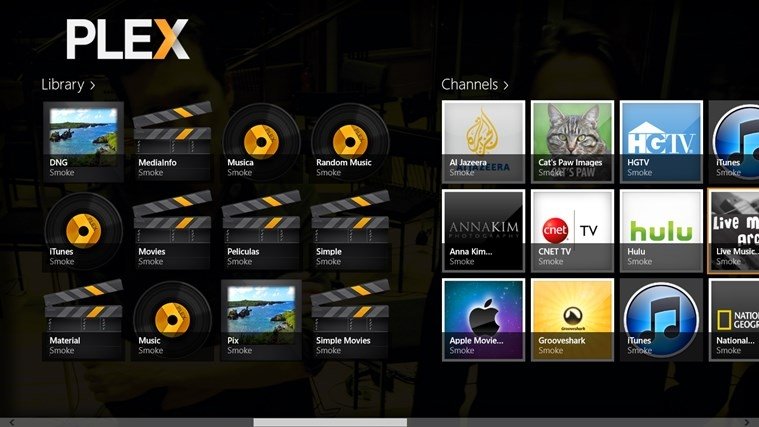The width and height of the screenshot is (759, 427).
Task: Expand the Channels section header
Action: tap(475, 85)
